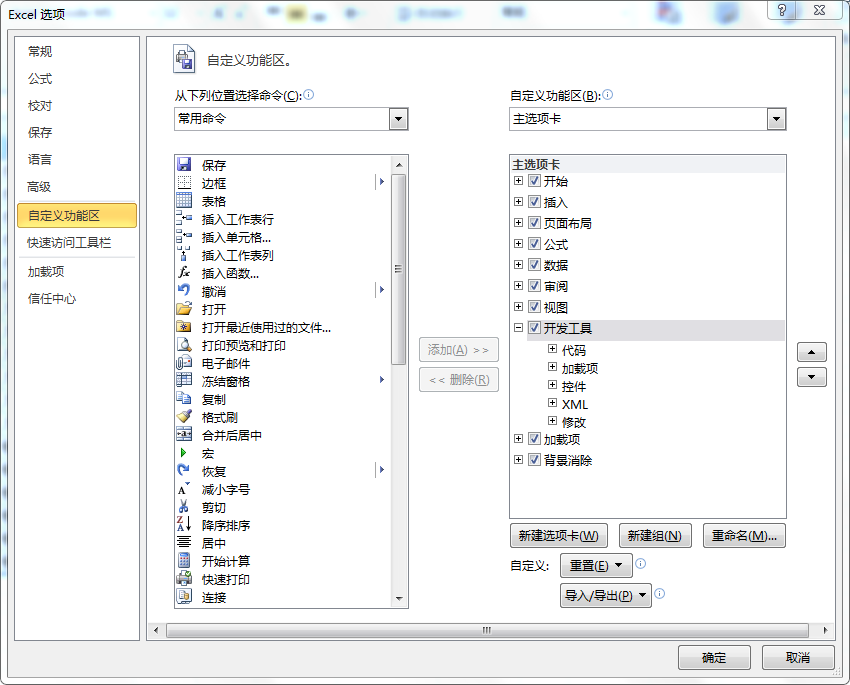Click Calculate Now (开始计算) calculator icon
The width and height of the screenshot is (850, 685).
click(x=184, y=560)
